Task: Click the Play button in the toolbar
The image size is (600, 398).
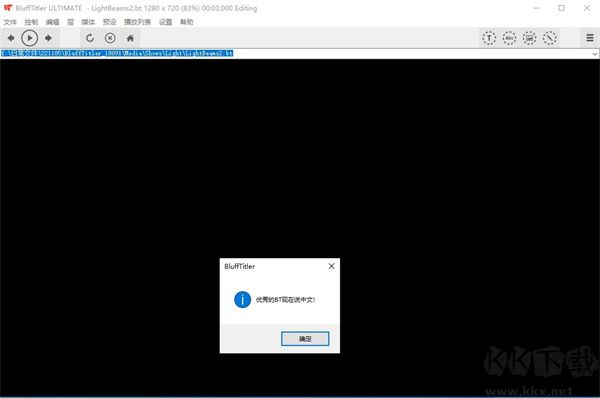Action: pos(29,38)
